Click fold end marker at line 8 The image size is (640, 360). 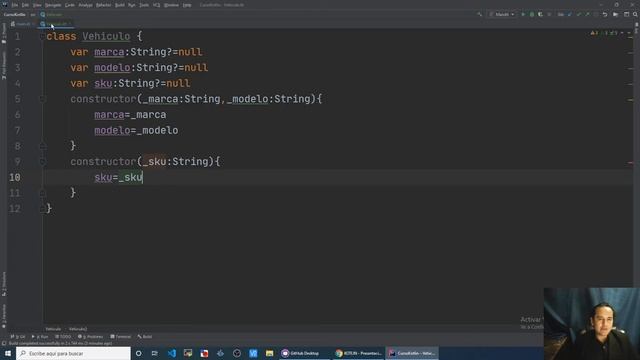[x=42, y=146]
